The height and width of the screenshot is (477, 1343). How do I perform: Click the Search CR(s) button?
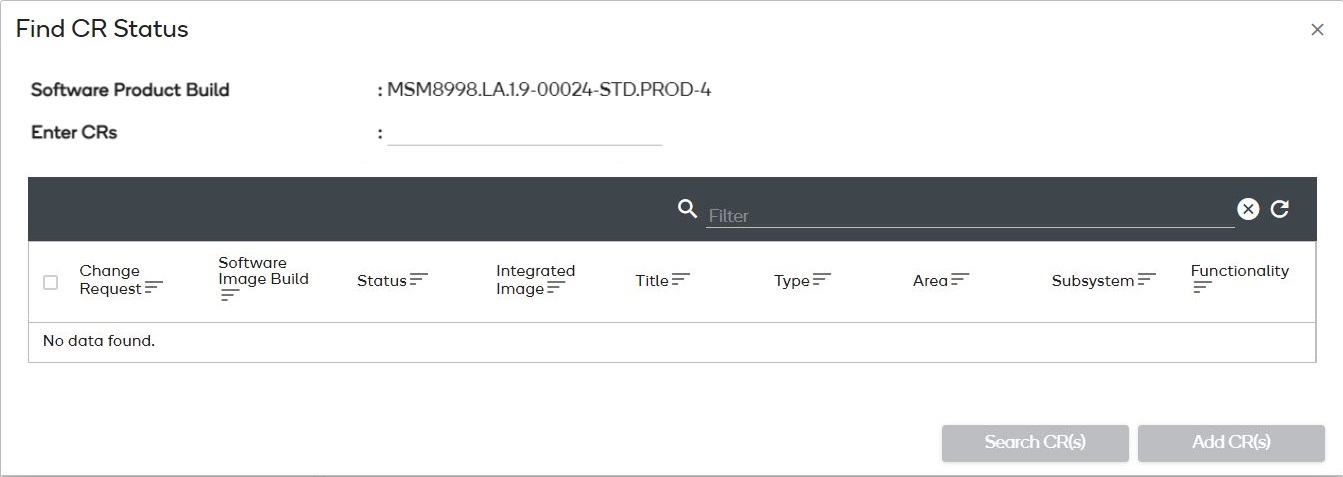point(1035,443)
